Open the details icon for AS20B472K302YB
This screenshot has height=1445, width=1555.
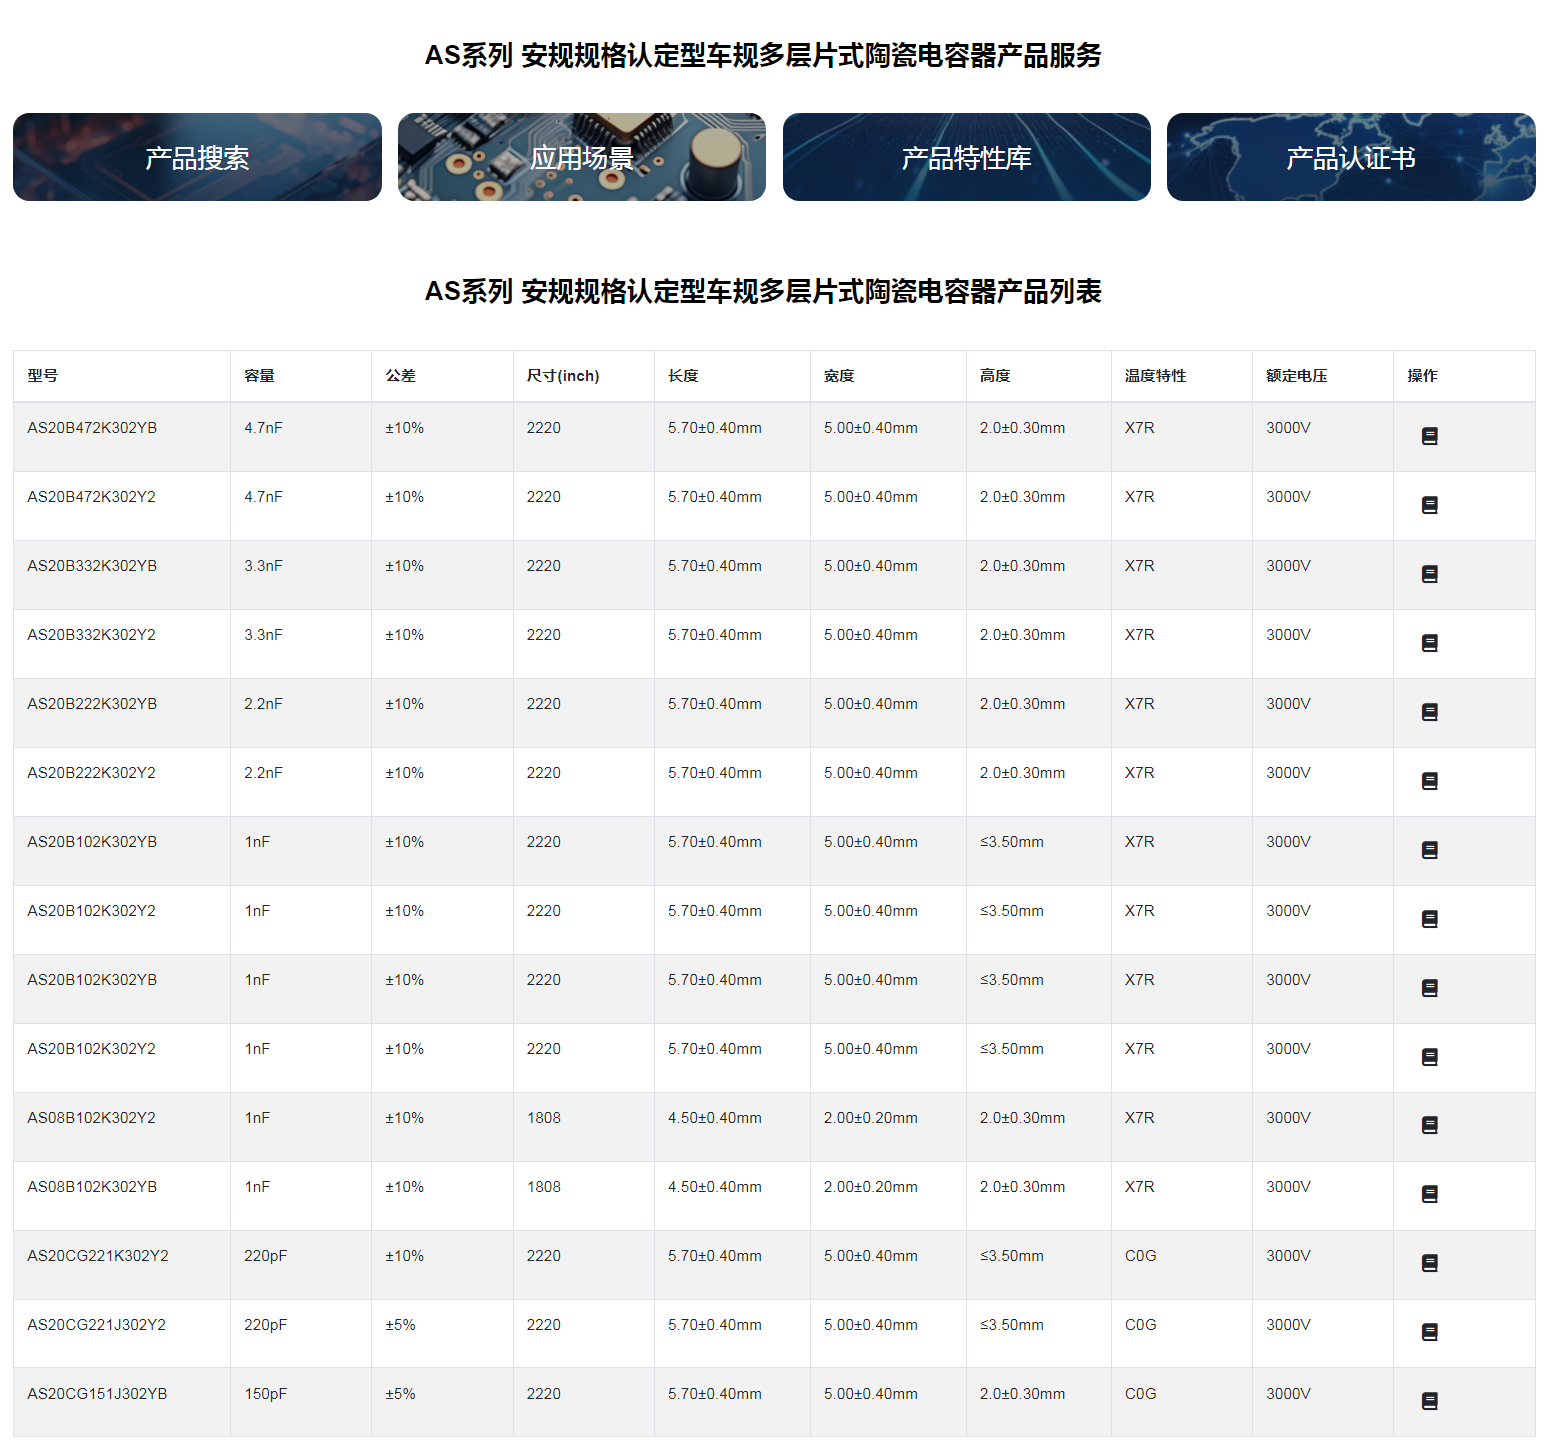click(x=1429, y=436)
